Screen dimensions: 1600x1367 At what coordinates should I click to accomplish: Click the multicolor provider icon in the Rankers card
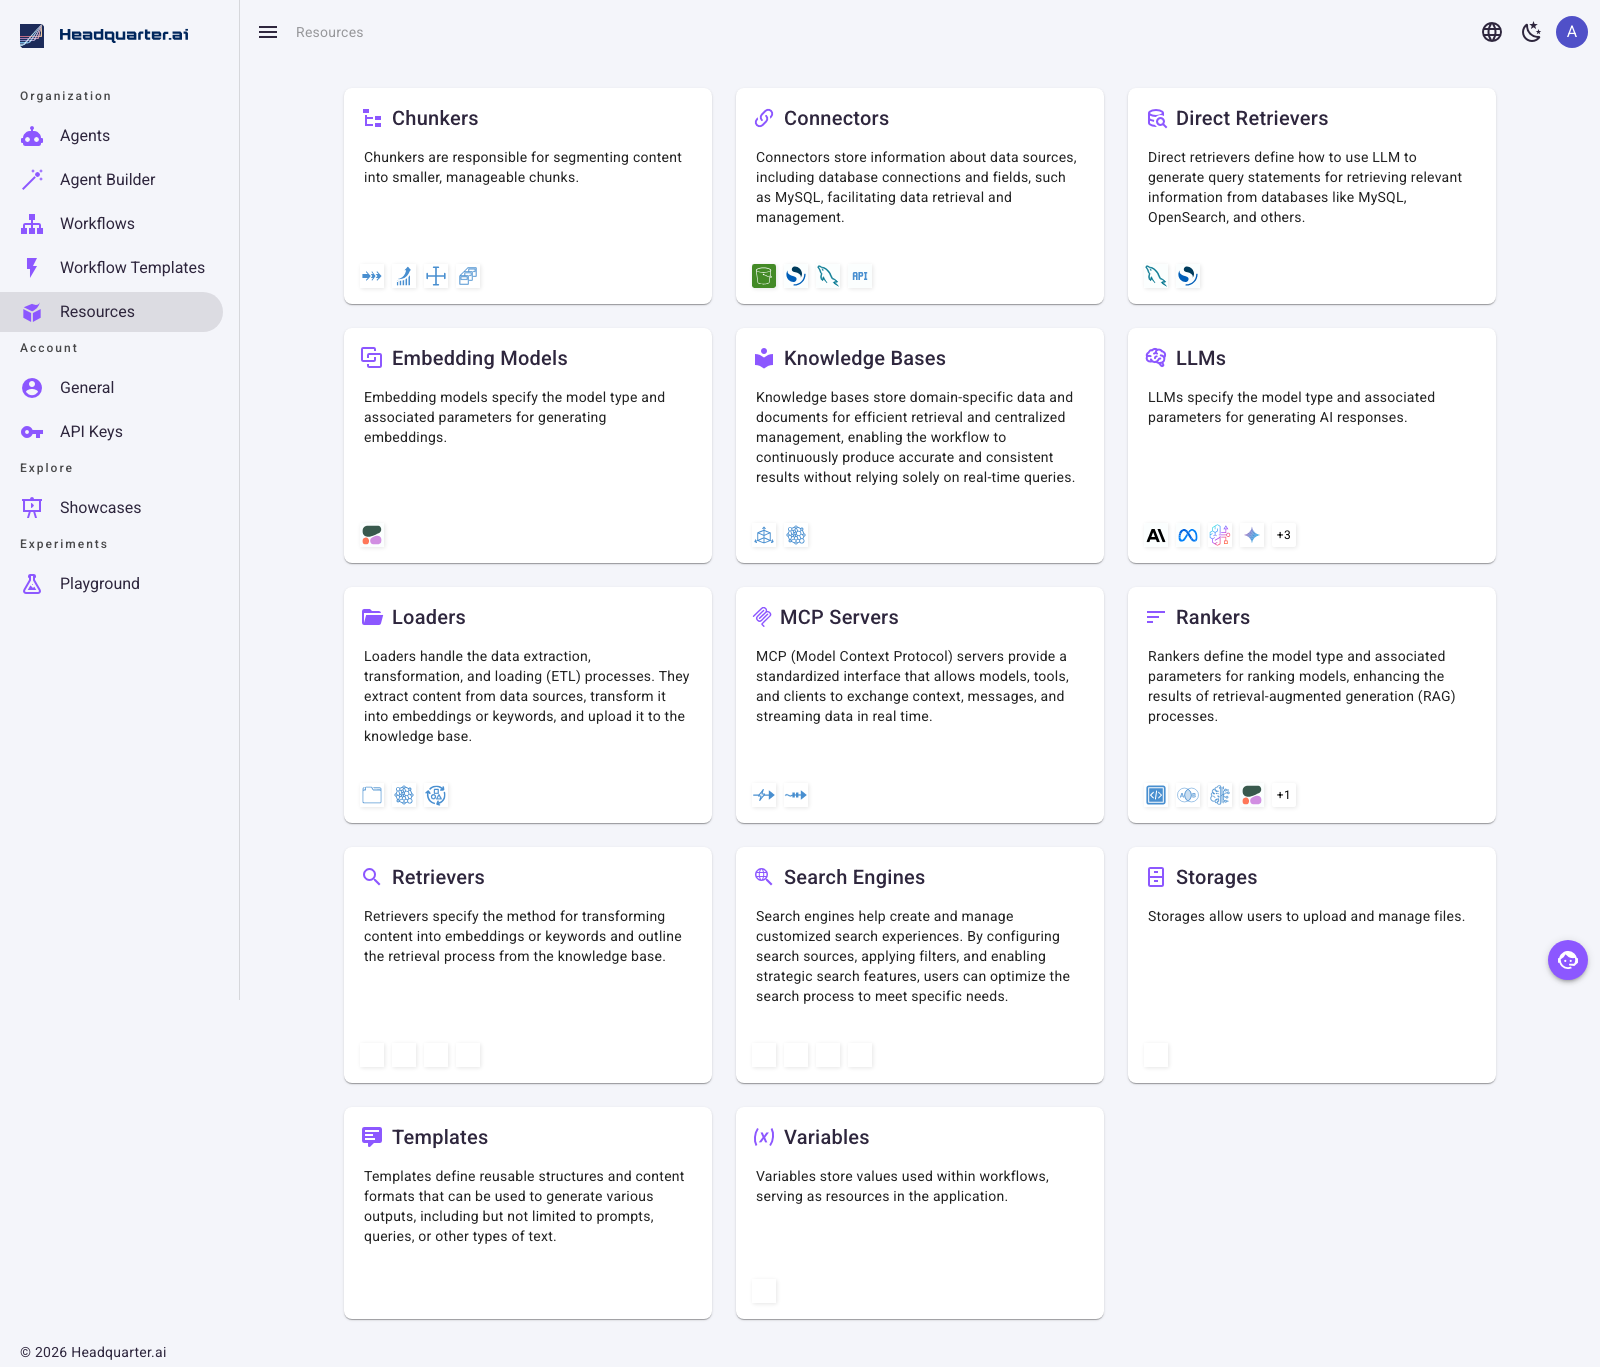(x=1252, y=795)
